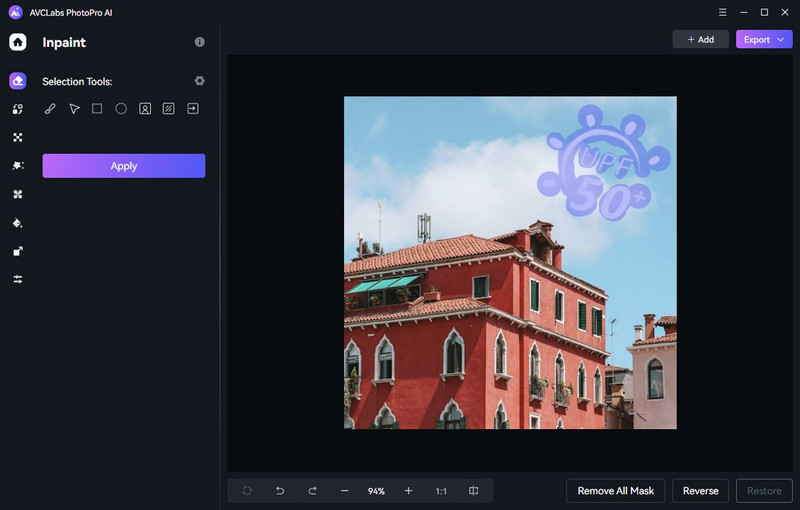This screenshot has width=800, height=510.
Task: Select the portrait selection tool
Action: coord(145,109)
